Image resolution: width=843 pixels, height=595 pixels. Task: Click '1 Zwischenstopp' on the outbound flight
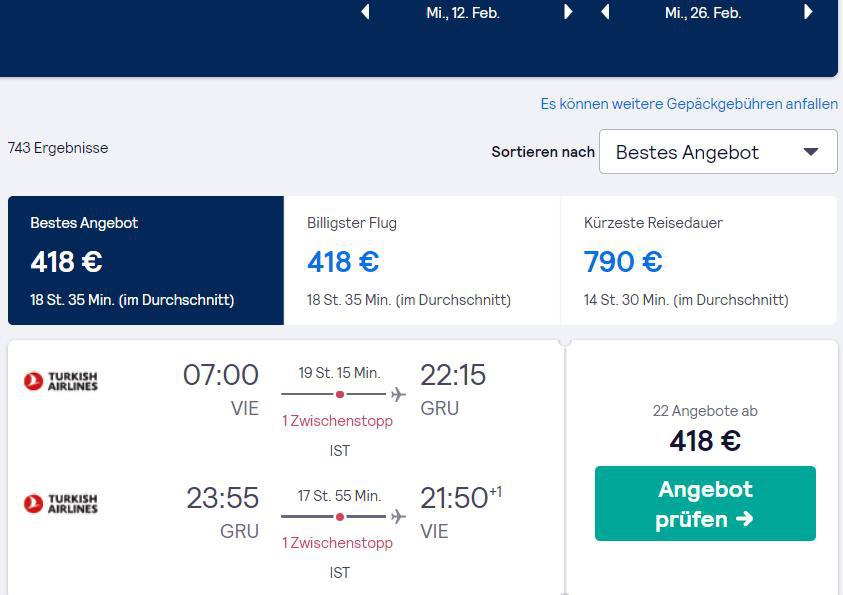pos(337,421)
